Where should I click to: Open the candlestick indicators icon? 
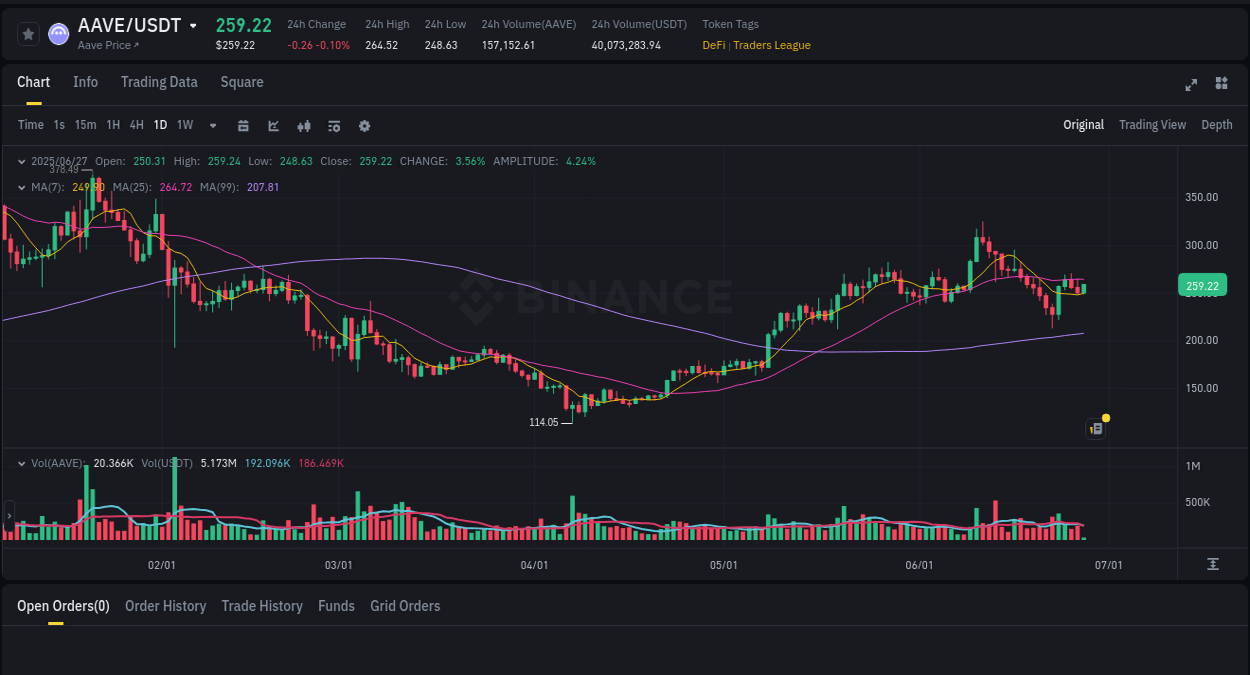303,125
